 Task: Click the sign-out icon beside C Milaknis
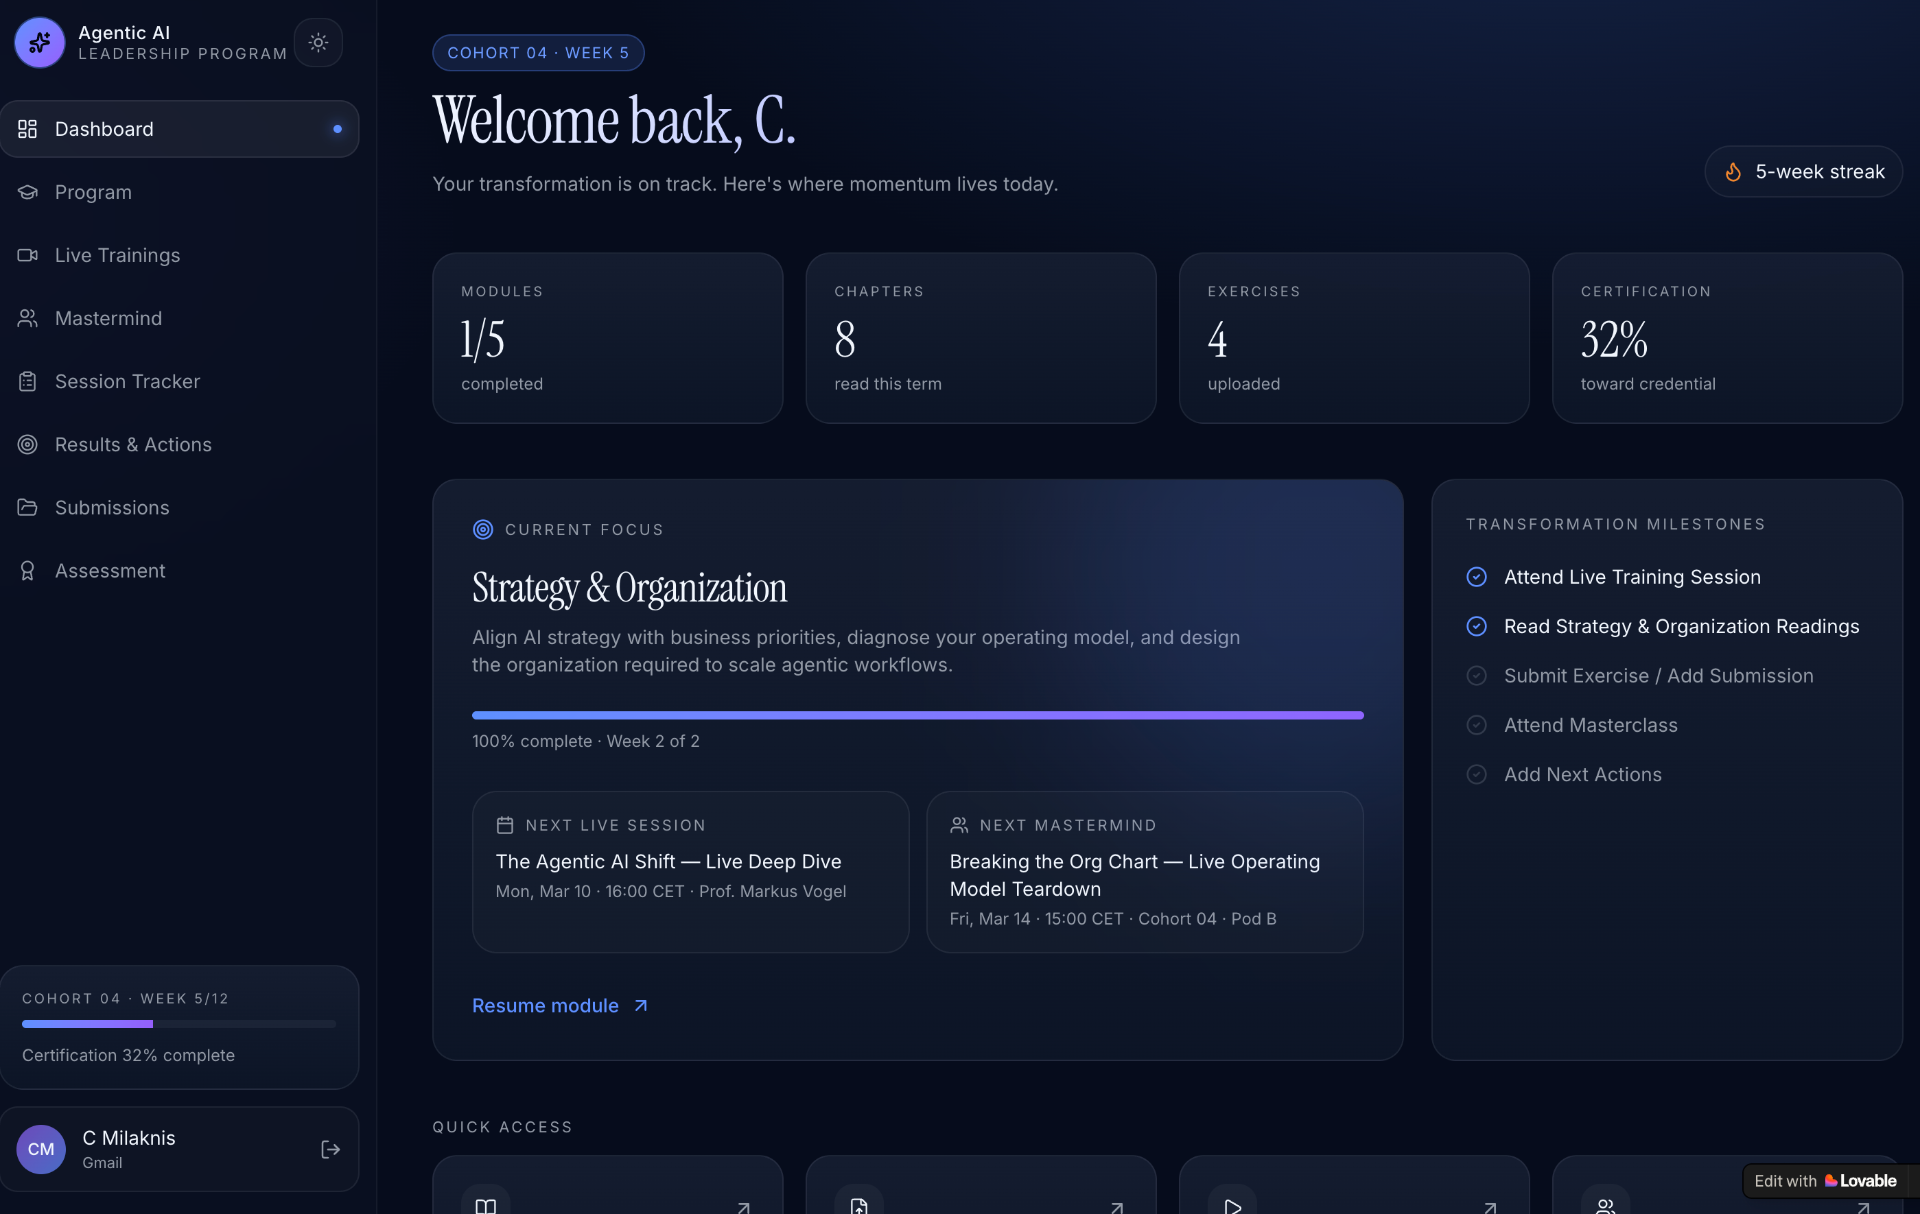click(x=330, y=1149)
